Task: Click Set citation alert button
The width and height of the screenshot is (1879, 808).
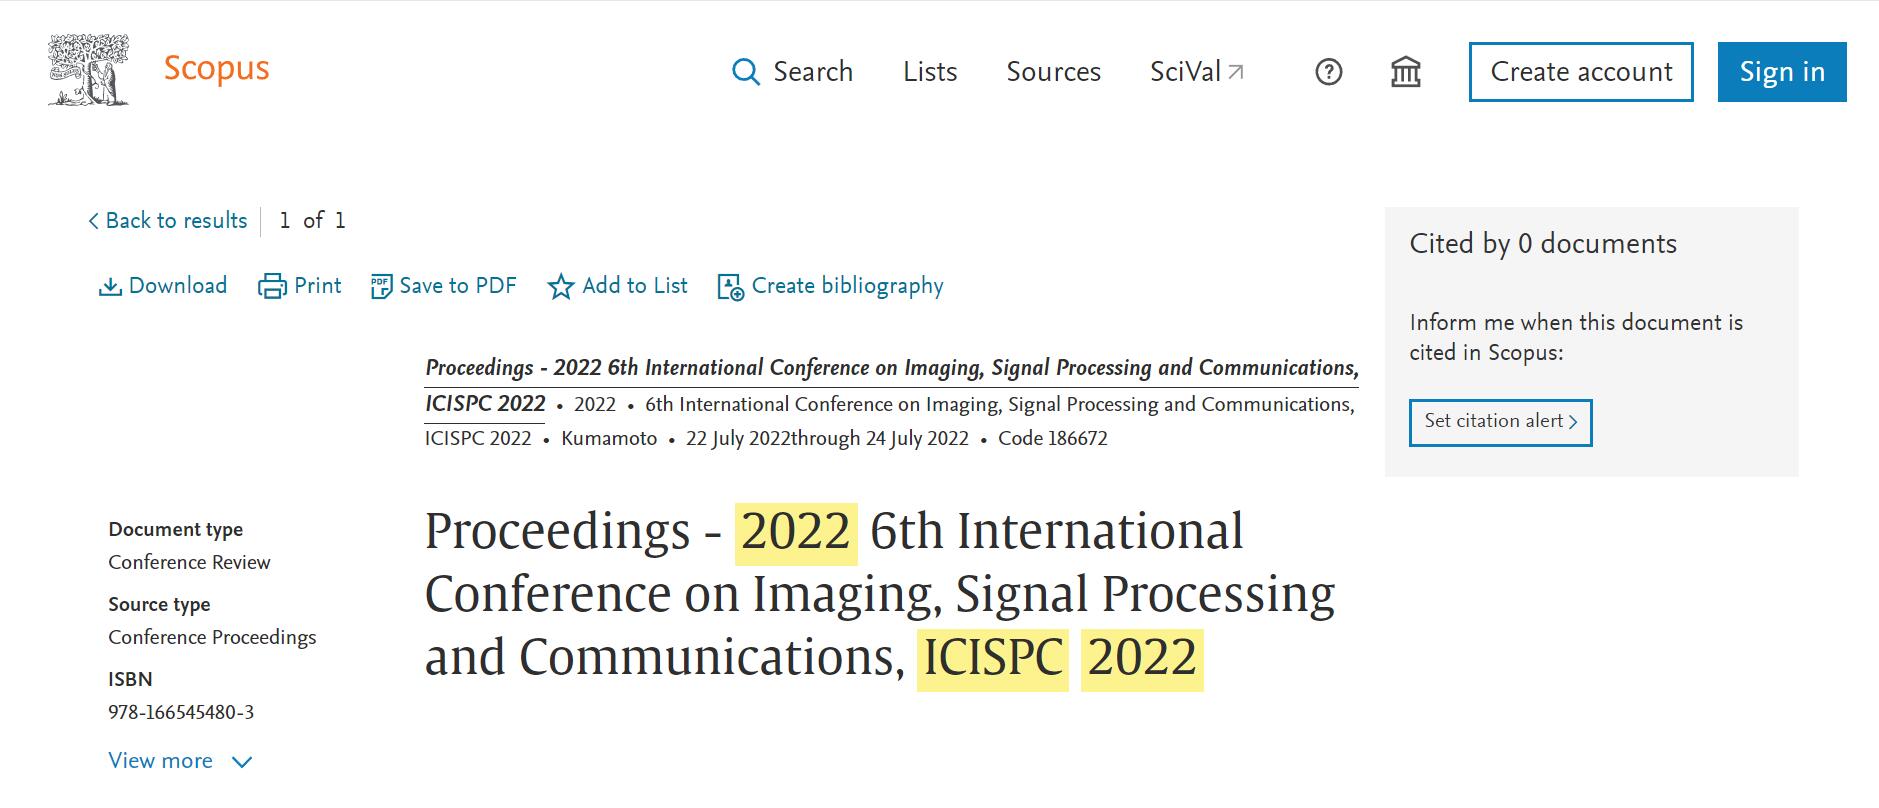Action: (1500, 422)
